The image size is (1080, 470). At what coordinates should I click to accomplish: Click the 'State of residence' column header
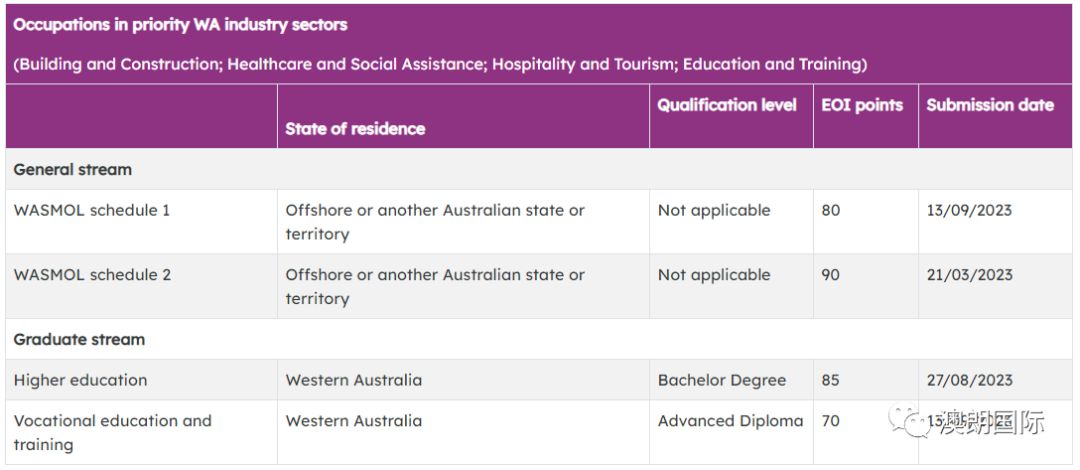pyautogui.click(x=355, y=128)
